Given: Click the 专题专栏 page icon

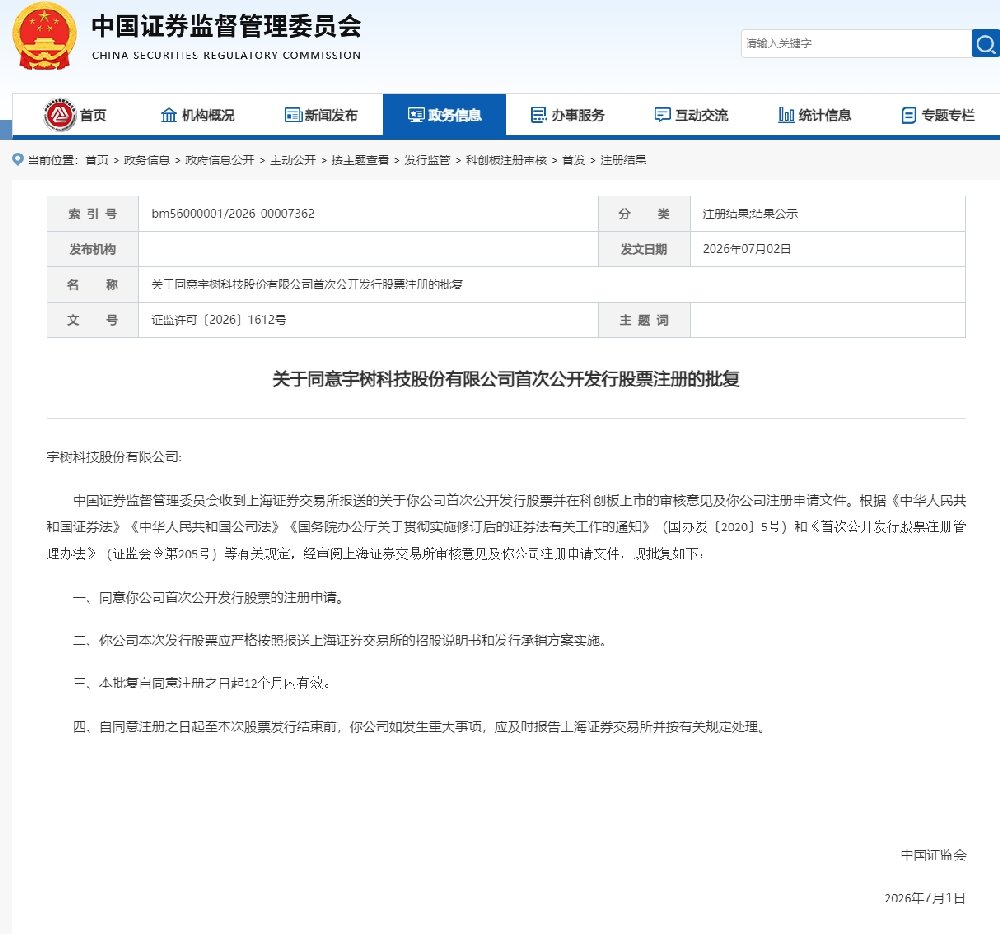Looking at the screenshot, I should tap(909, 115).
